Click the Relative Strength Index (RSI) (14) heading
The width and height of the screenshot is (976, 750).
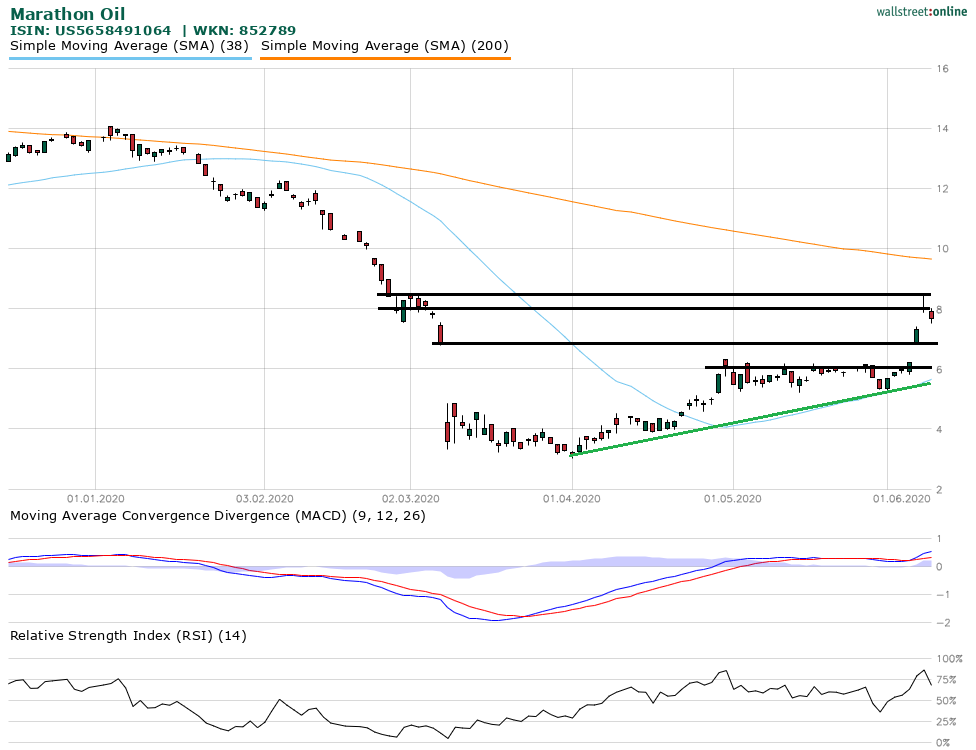pos(128,635)
